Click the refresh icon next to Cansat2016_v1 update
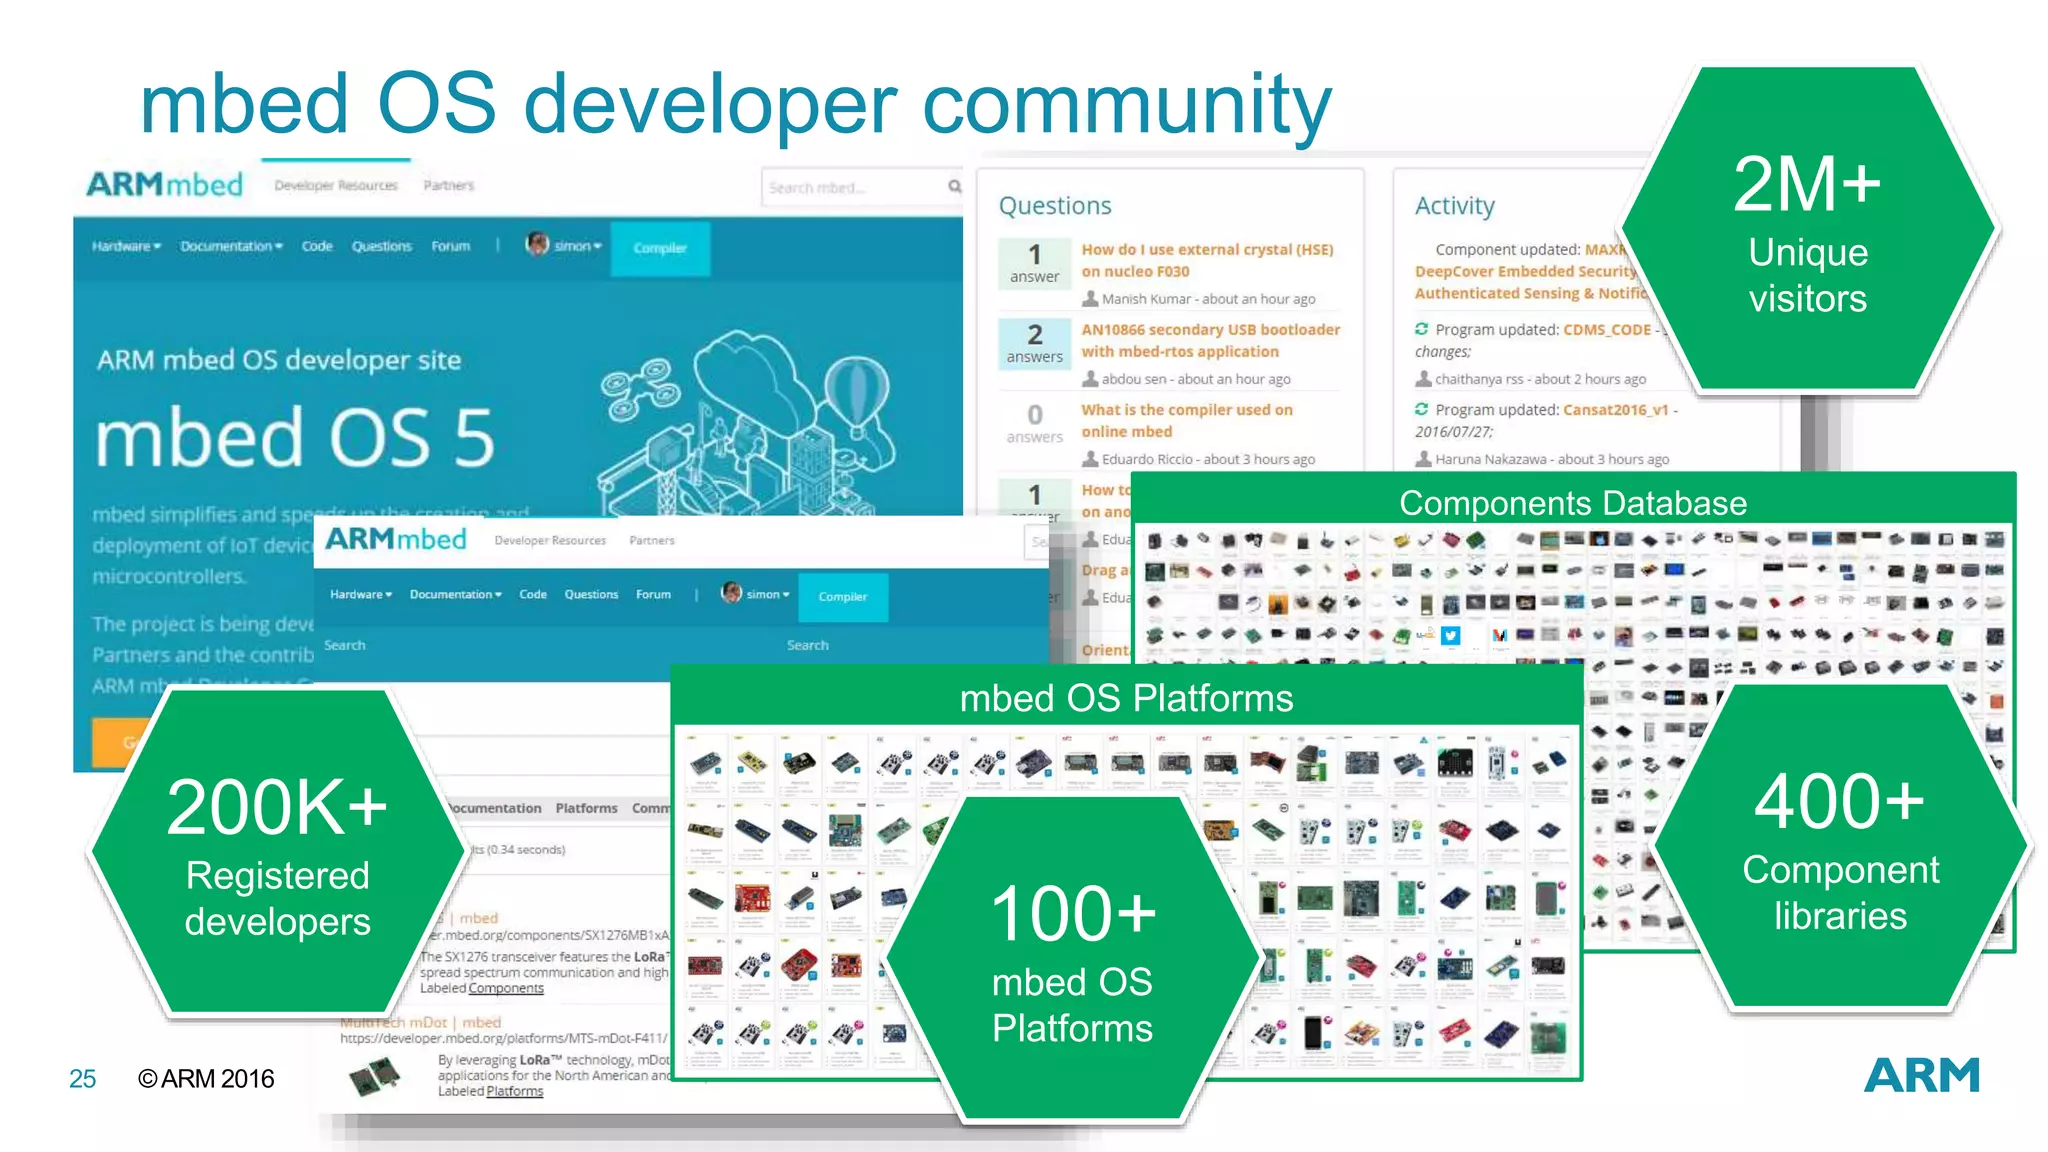This screenshot has width=2048, height=1152. (x=1421, y=409)
